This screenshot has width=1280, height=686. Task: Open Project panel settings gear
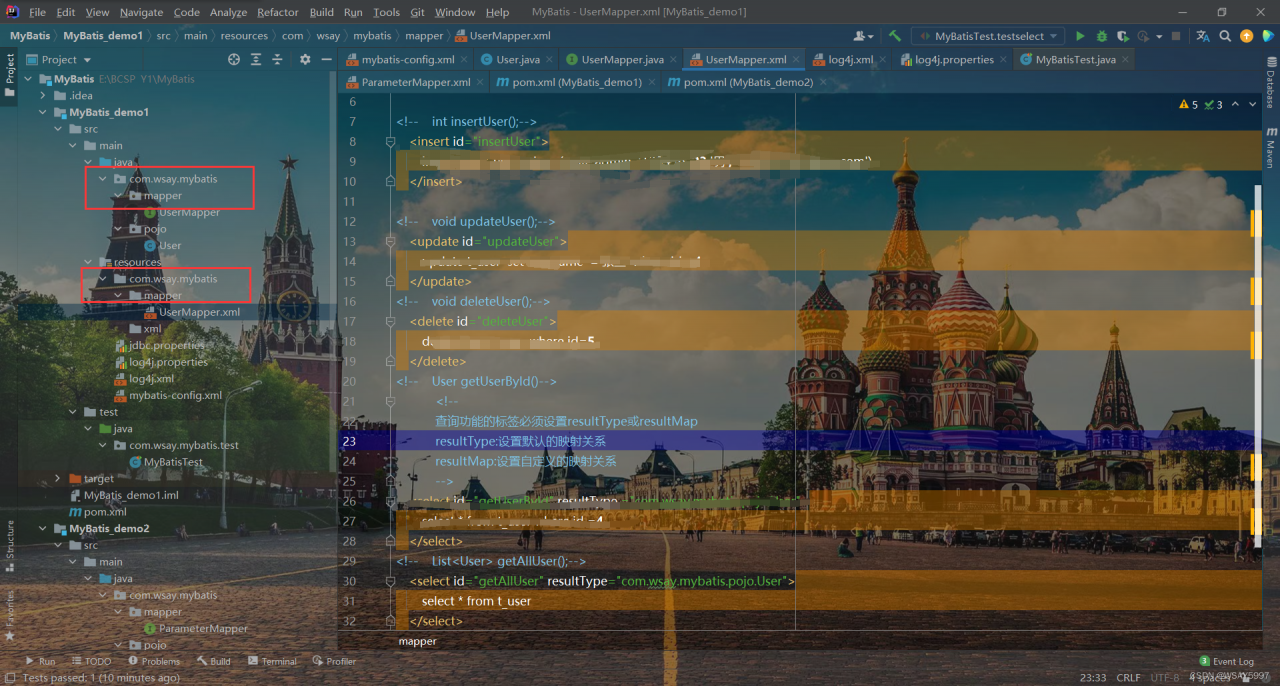pyautogui.click(x=305, y=59)
